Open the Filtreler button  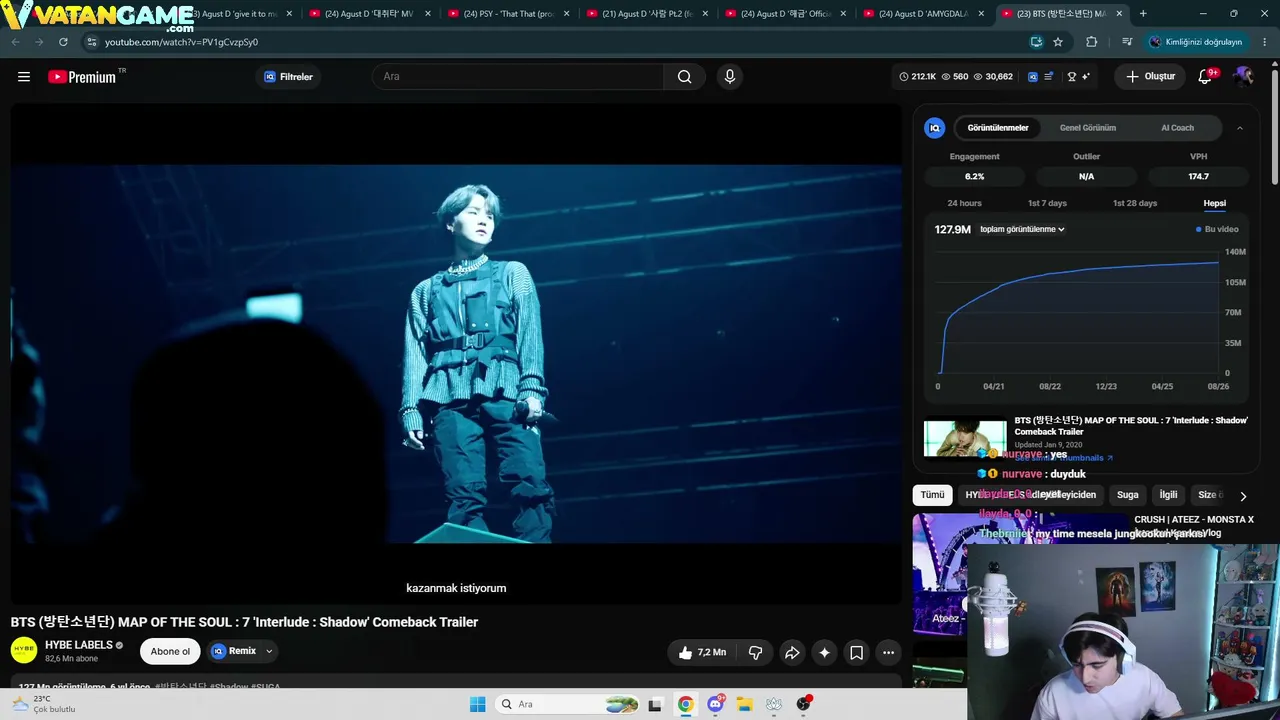tap(288, 77)
